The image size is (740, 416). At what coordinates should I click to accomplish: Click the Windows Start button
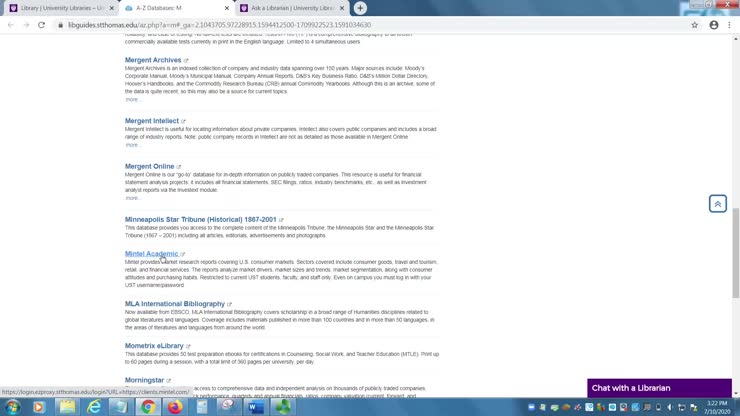(x=13, y=407)
